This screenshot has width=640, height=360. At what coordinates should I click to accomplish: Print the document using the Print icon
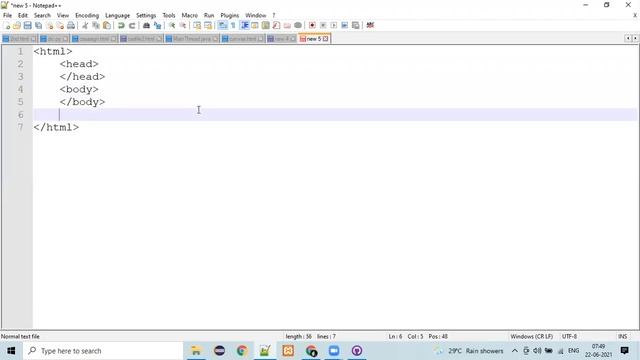pos(71,25)
